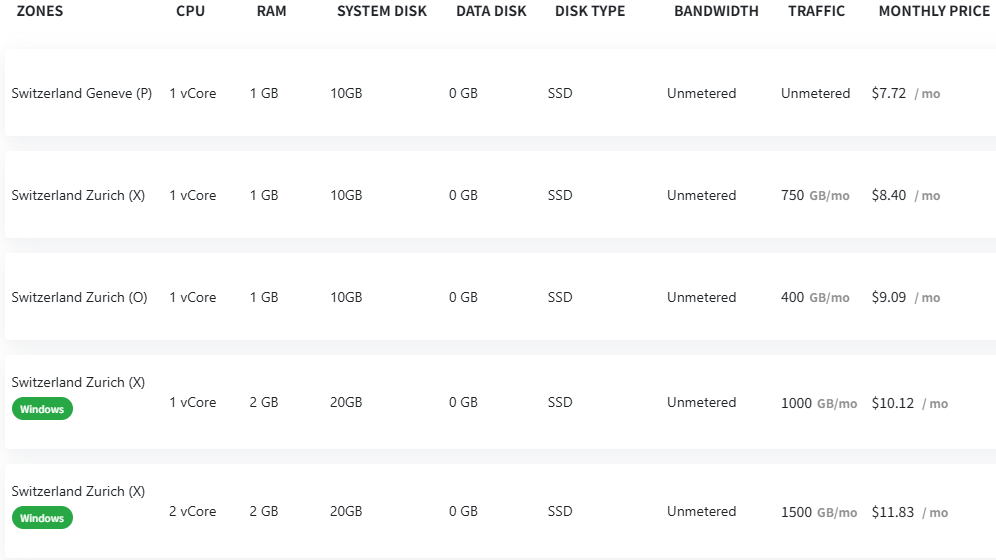The height and width of the screenshot is (560, 996).
Task: Select the Switzerland Geneve (P) plan
Action: [501, 93]
